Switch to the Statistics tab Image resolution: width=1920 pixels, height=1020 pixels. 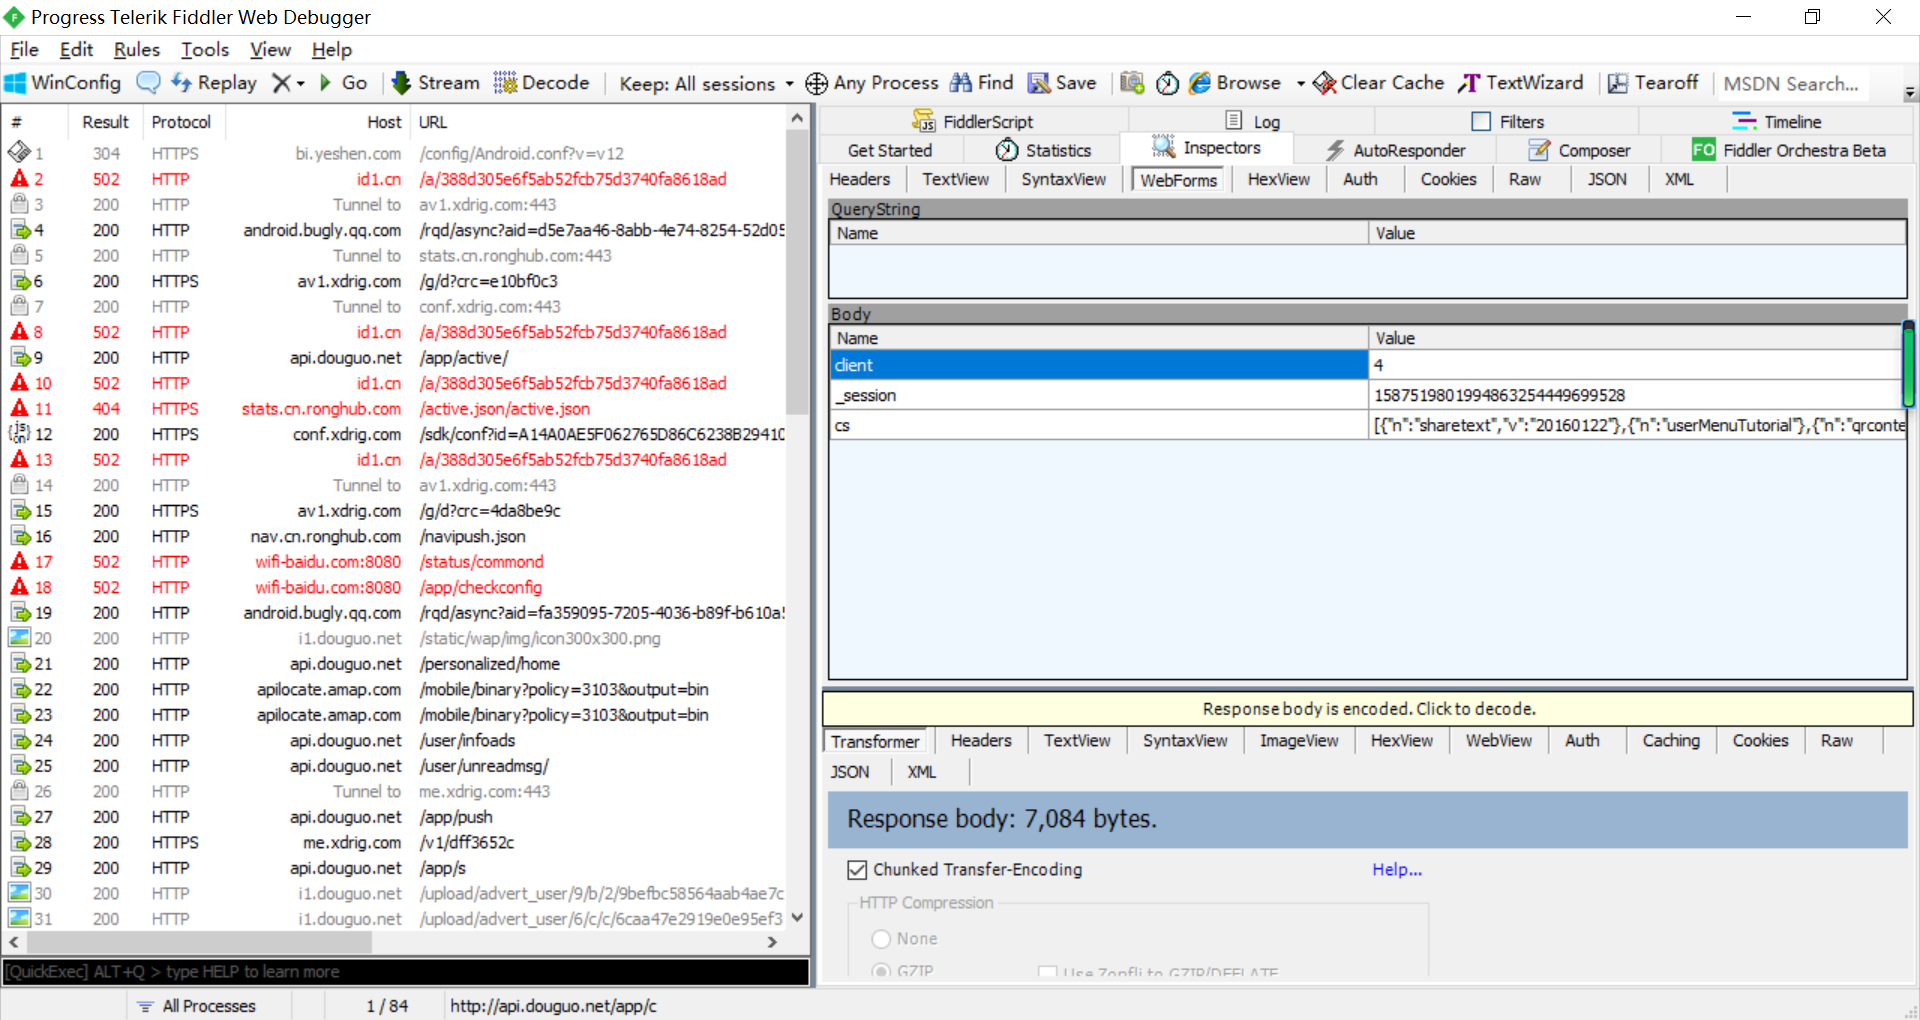(1043, 150)
